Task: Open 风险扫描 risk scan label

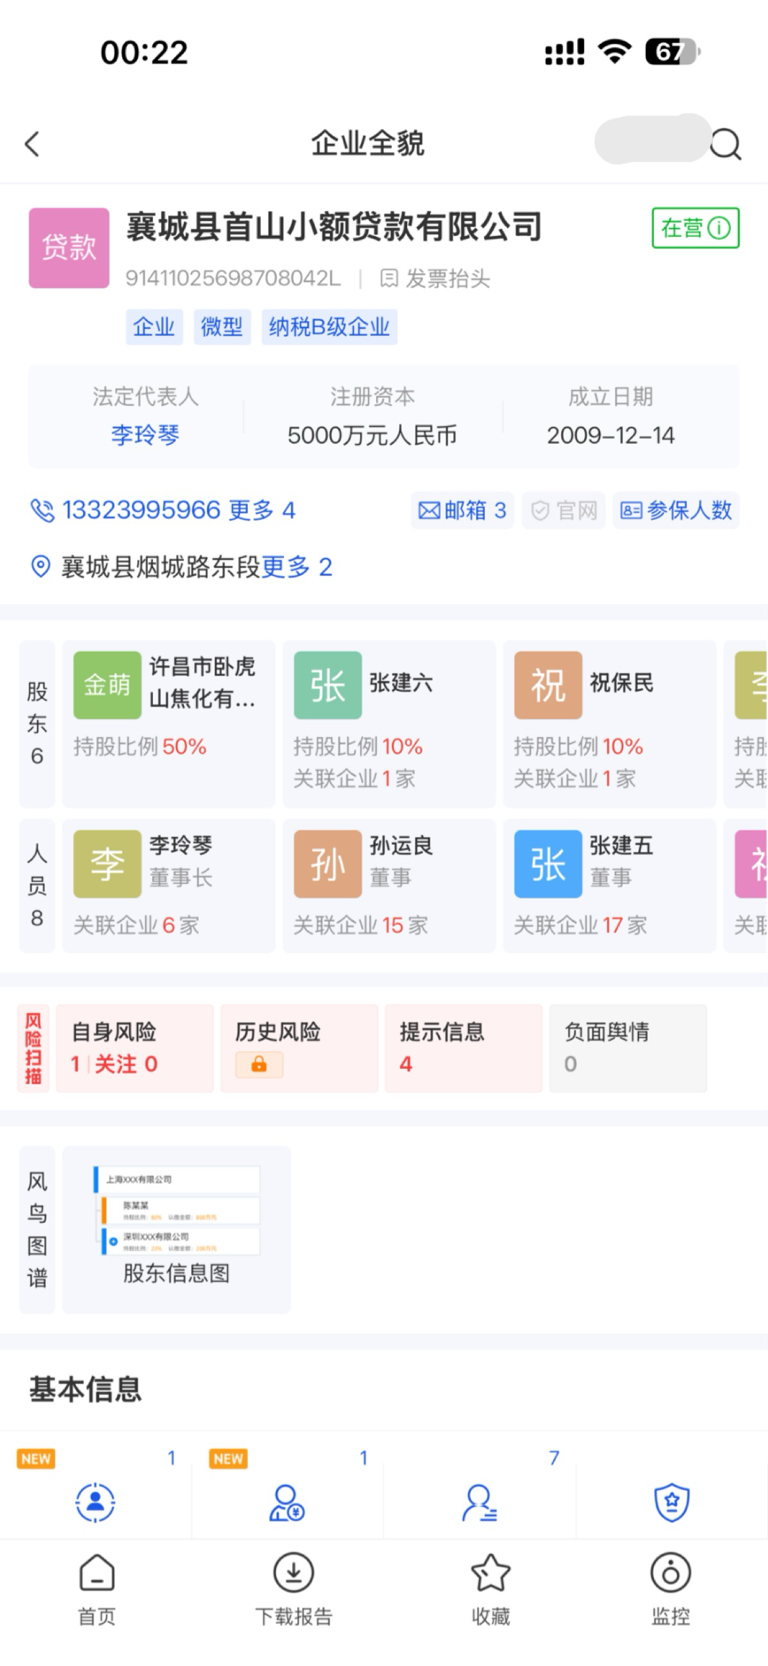Action: tap(33, 1048)
